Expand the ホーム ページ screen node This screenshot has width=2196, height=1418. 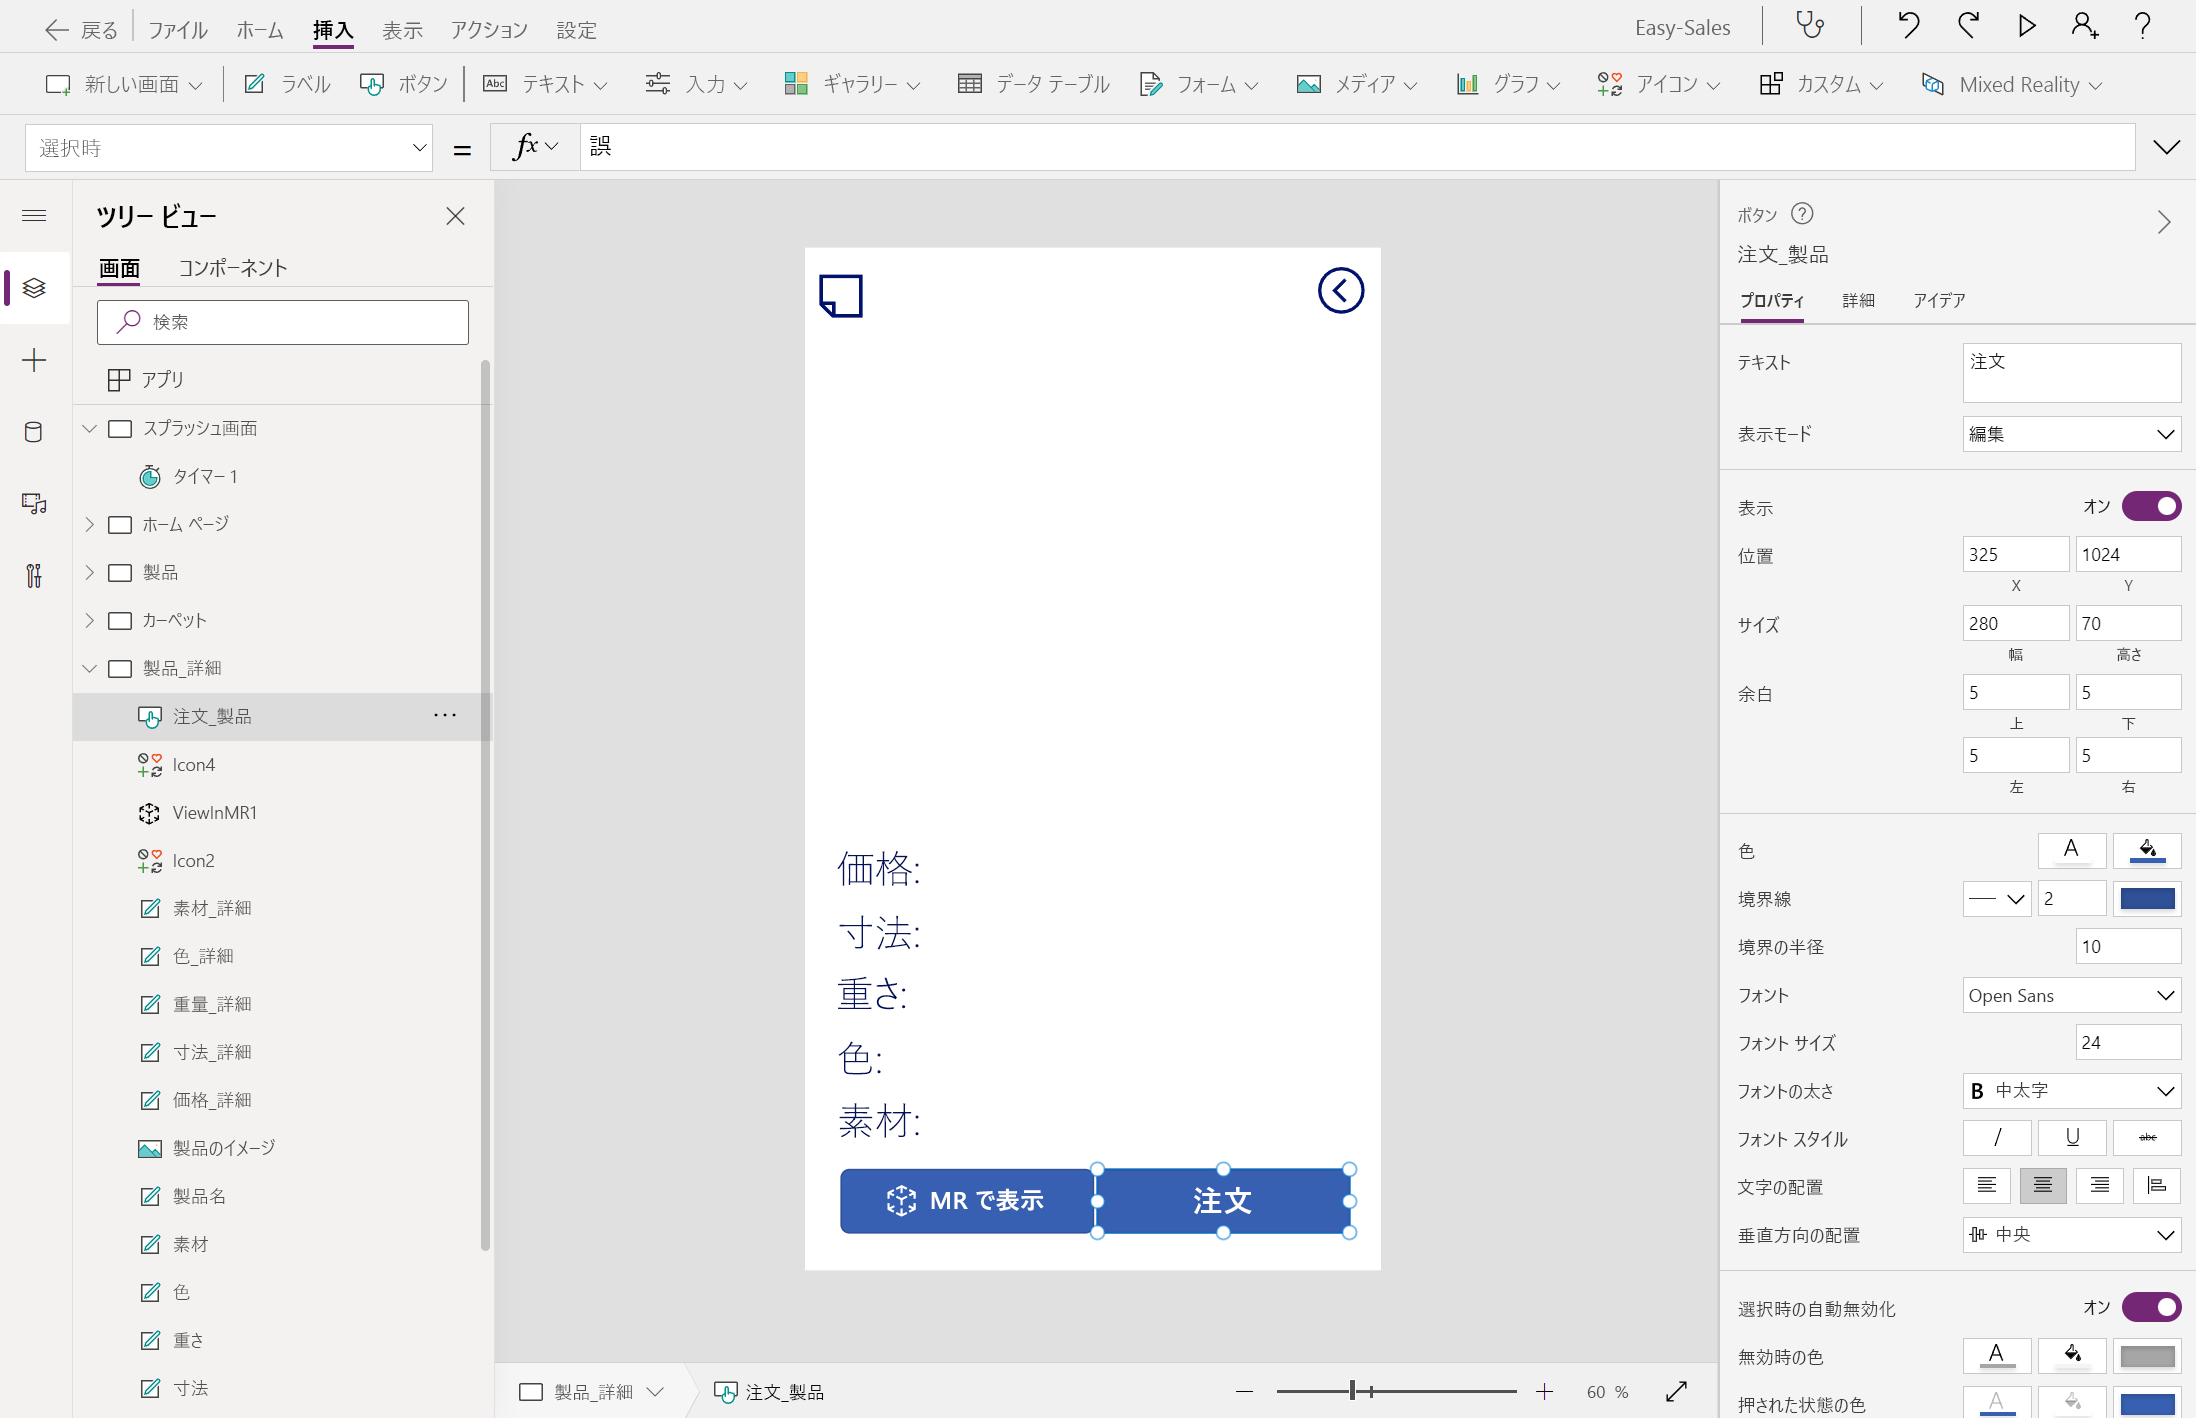tap(90, 524)
